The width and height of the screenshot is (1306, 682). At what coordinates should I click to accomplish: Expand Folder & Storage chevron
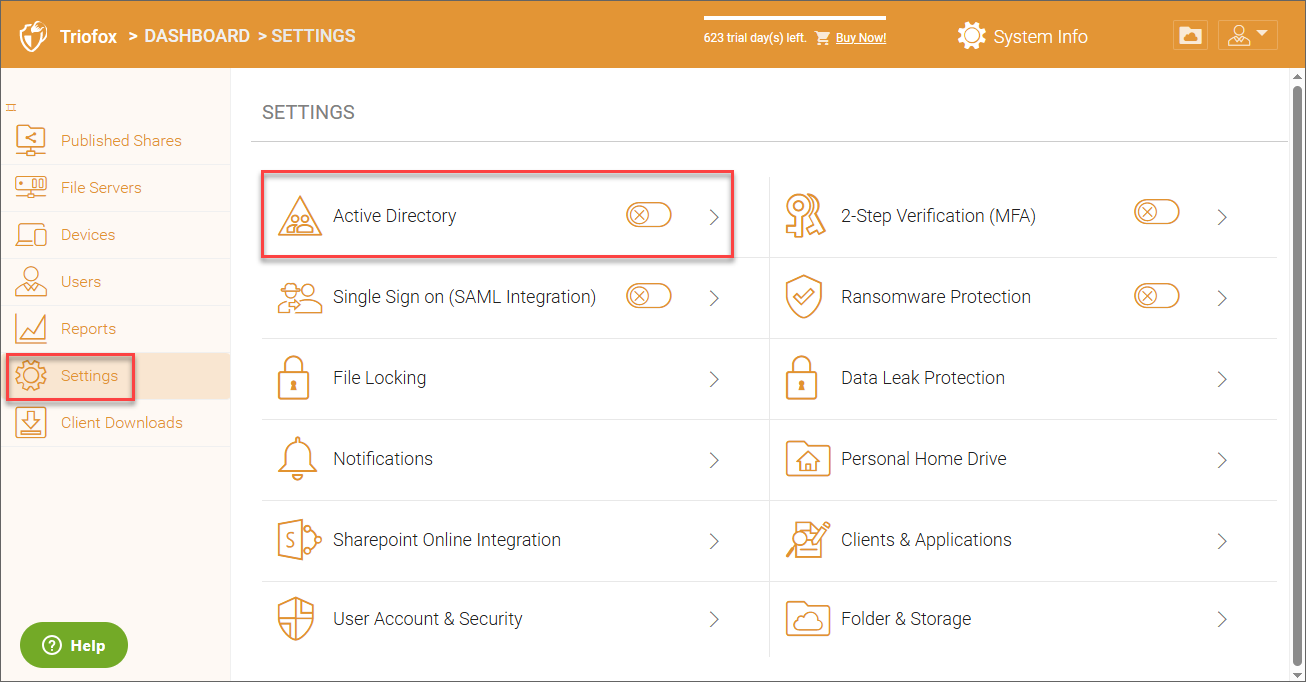1222,620
